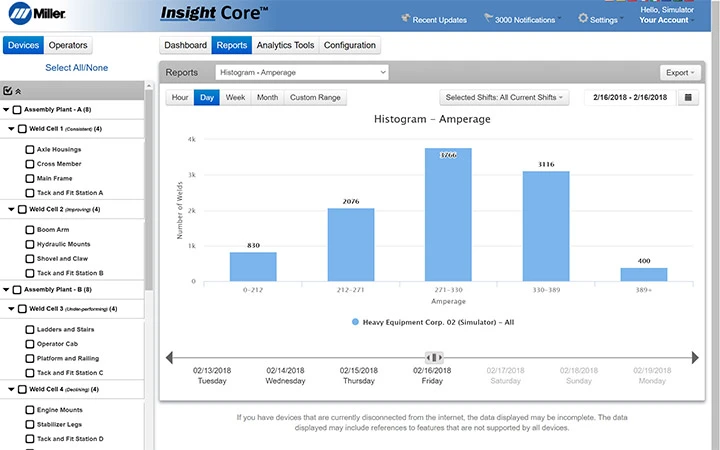The width and height of the screenshot is (720, 450).
Task: Click the left timeline arrow
Action: [x=169, y=357]
